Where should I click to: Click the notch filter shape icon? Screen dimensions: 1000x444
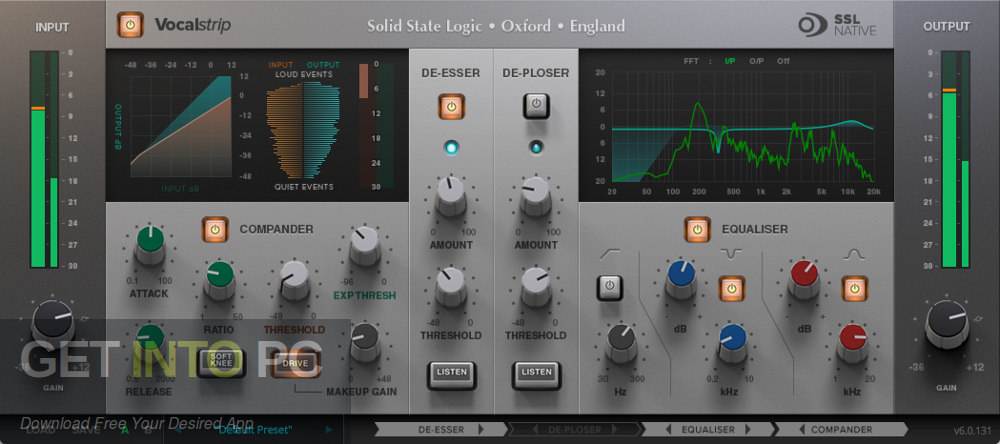click(x=732, y=254)
